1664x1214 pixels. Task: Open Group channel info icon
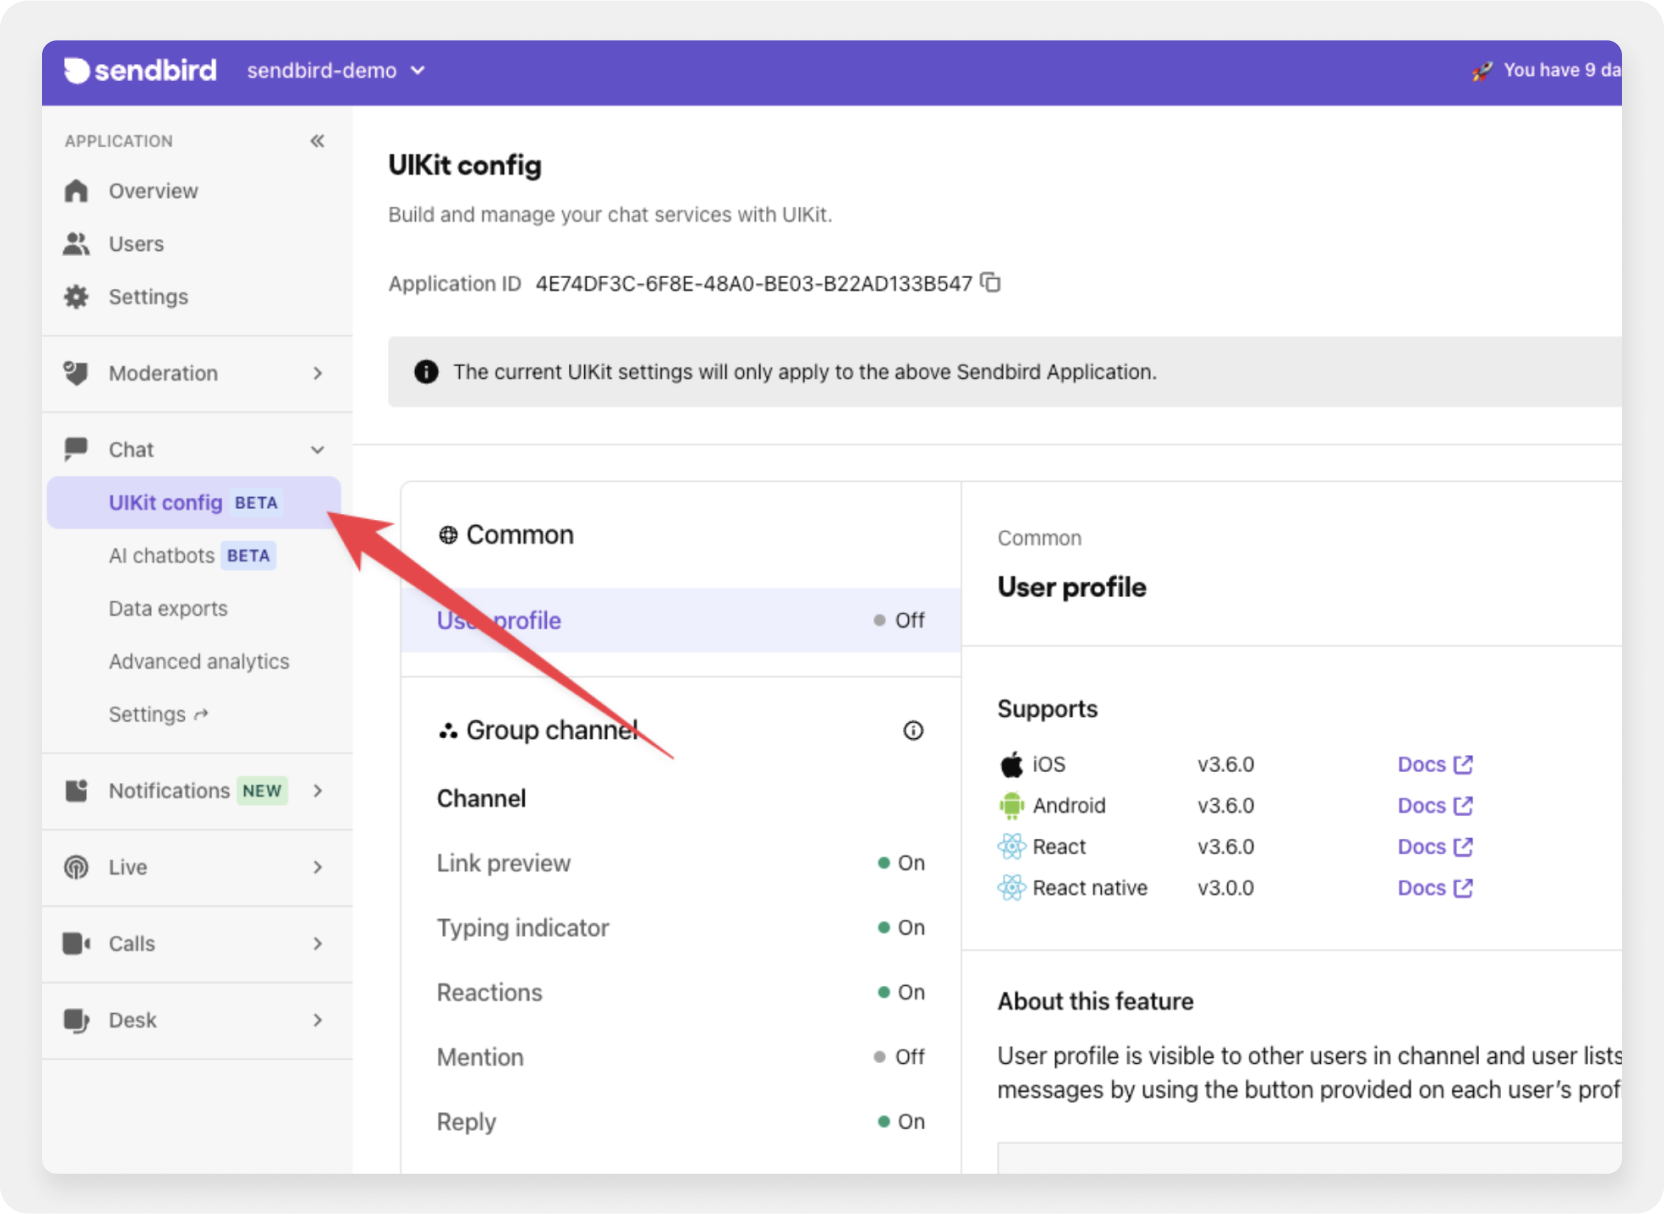(x=913, y=731)
